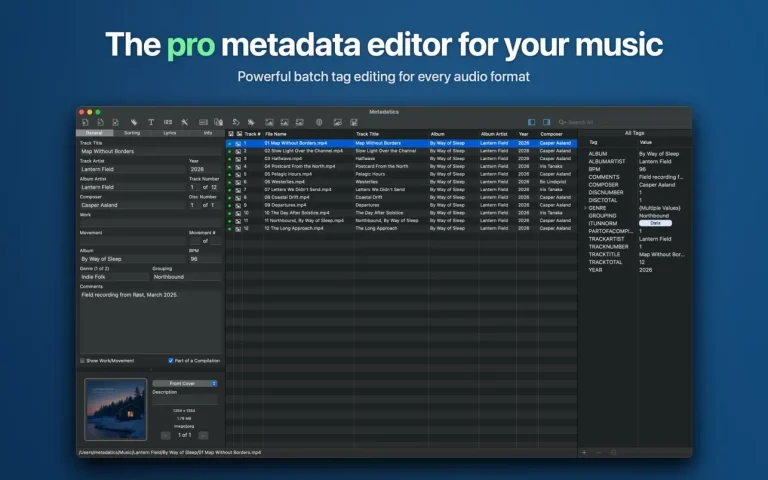Image resolution: width=768 pixels, height=480 pixels.
Task: Switch to the General tab
Action: point(95,133)
